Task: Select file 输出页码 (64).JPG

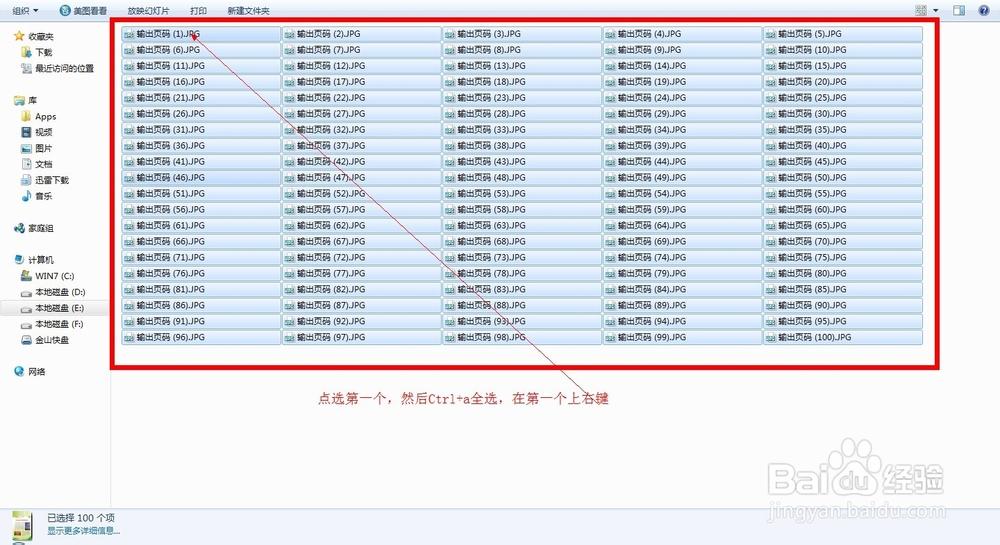Action: pyautogui.click(x=682, y=225)
